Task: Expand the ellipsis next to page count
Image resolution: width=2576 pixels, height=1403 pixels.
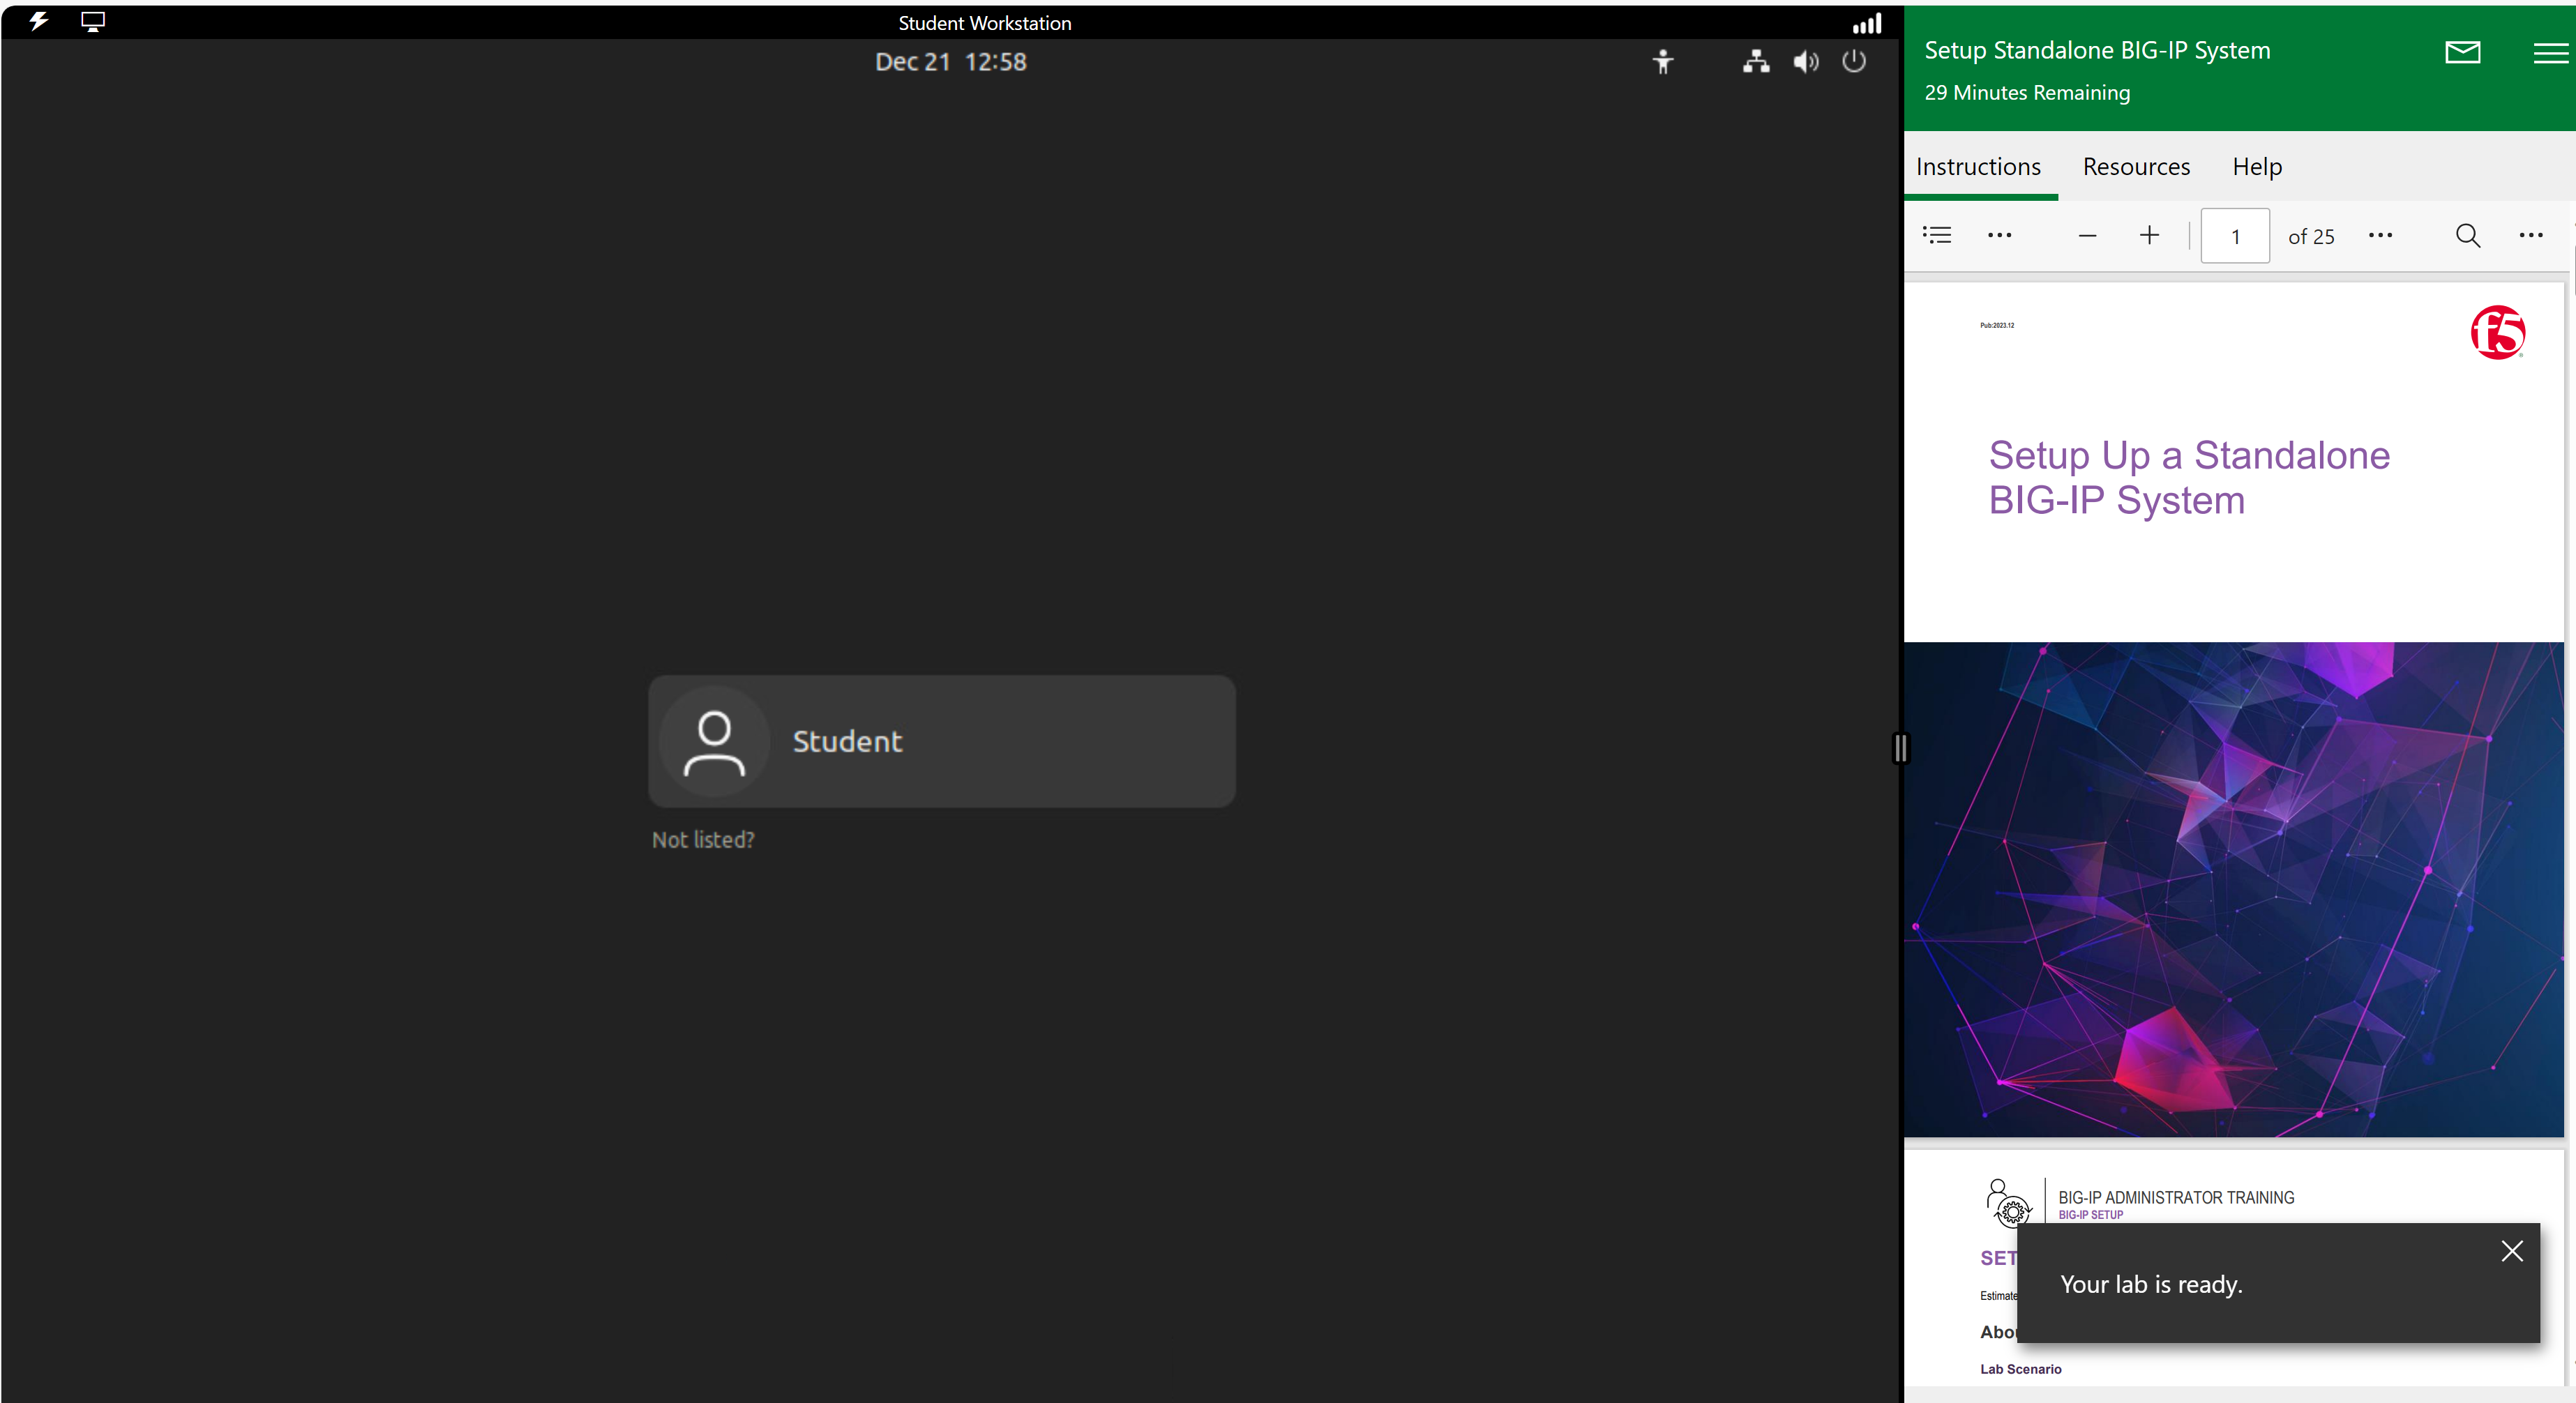Action: point(2380,235)
